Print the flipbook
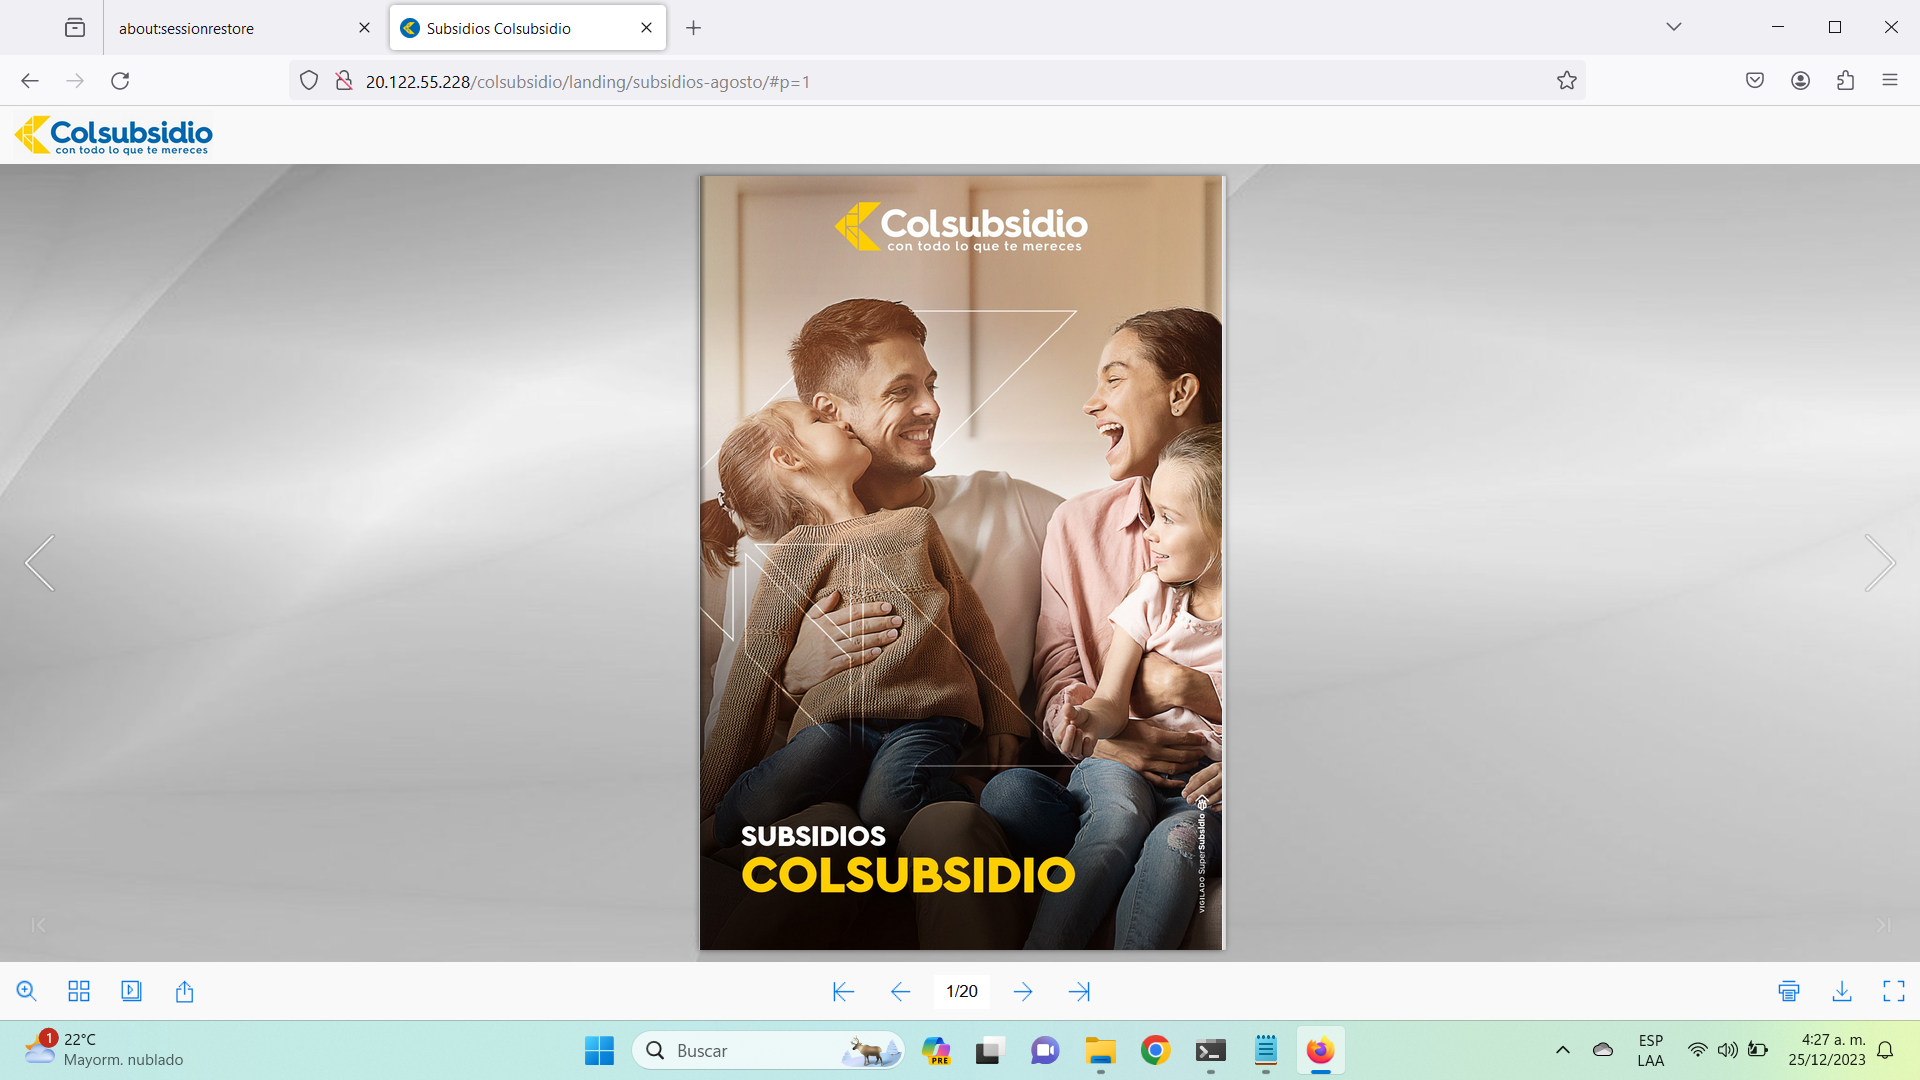 (1789, 991)
